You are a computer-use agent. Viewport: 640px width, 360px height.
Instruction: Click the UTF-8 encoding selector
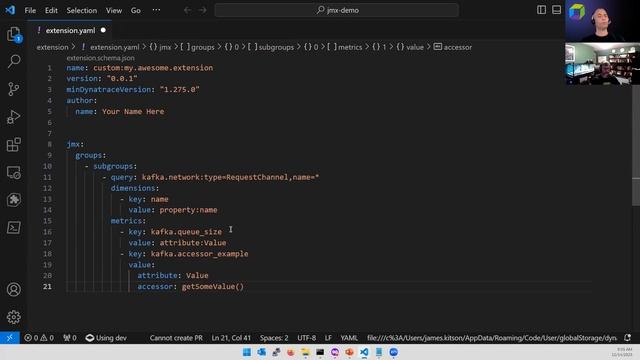pos(307,338)
